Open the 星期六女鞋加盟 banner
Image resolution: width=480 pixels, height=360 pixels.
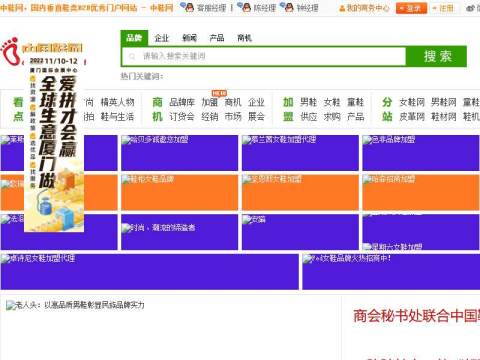pos(421,232)
